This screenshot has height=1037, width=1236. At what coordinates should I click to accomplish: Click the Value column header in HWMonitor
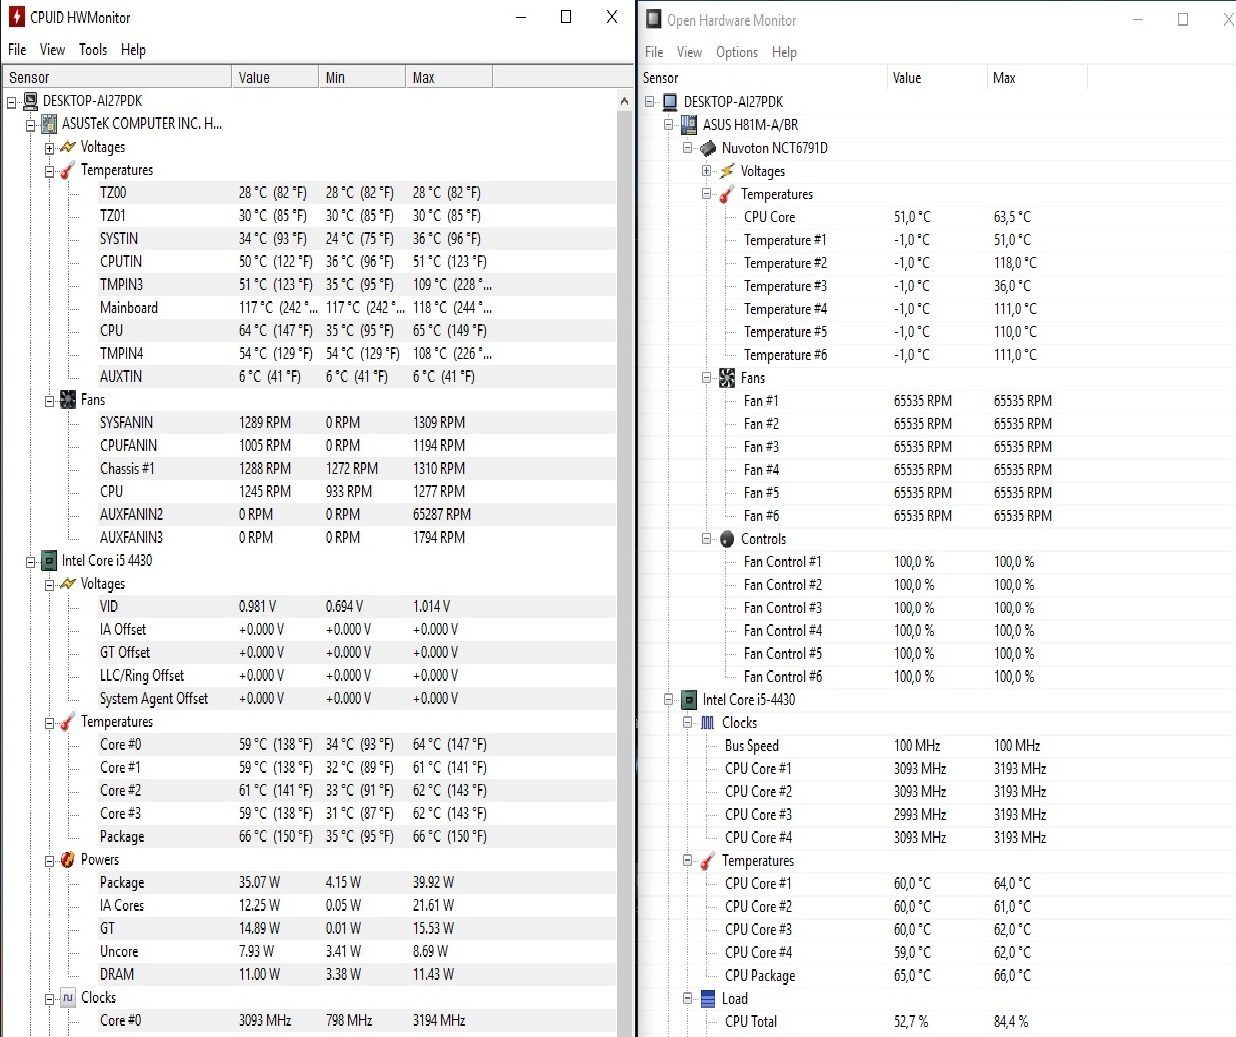pos(275,77)
